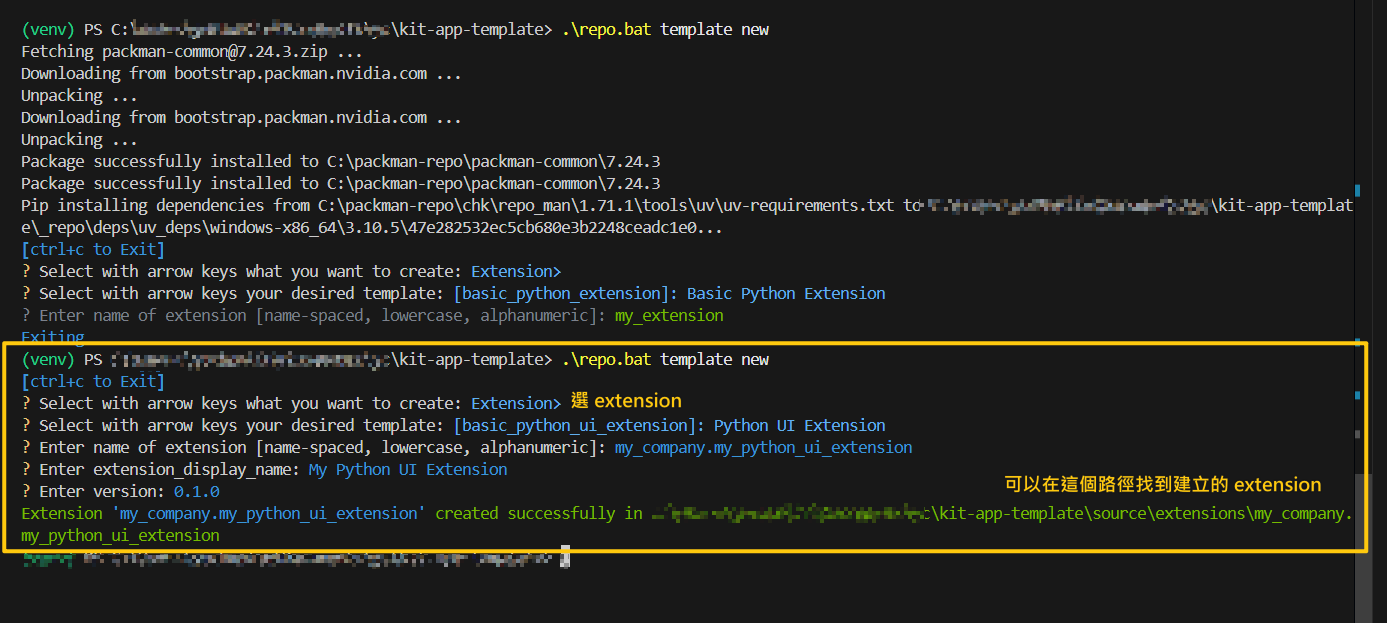Click the yellow '選 extension' annotation
This screenshot has height=623, width=1387.
tap(626, 401)
